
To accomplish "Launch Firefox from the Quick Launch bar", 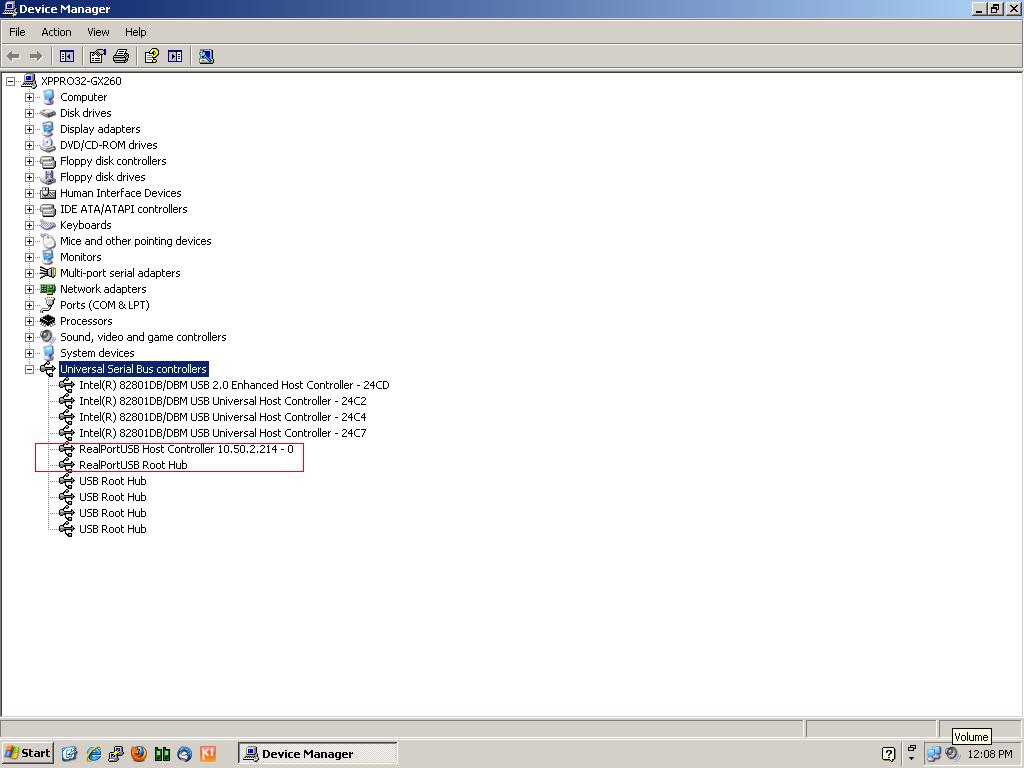I will click(x=139, y=753).
